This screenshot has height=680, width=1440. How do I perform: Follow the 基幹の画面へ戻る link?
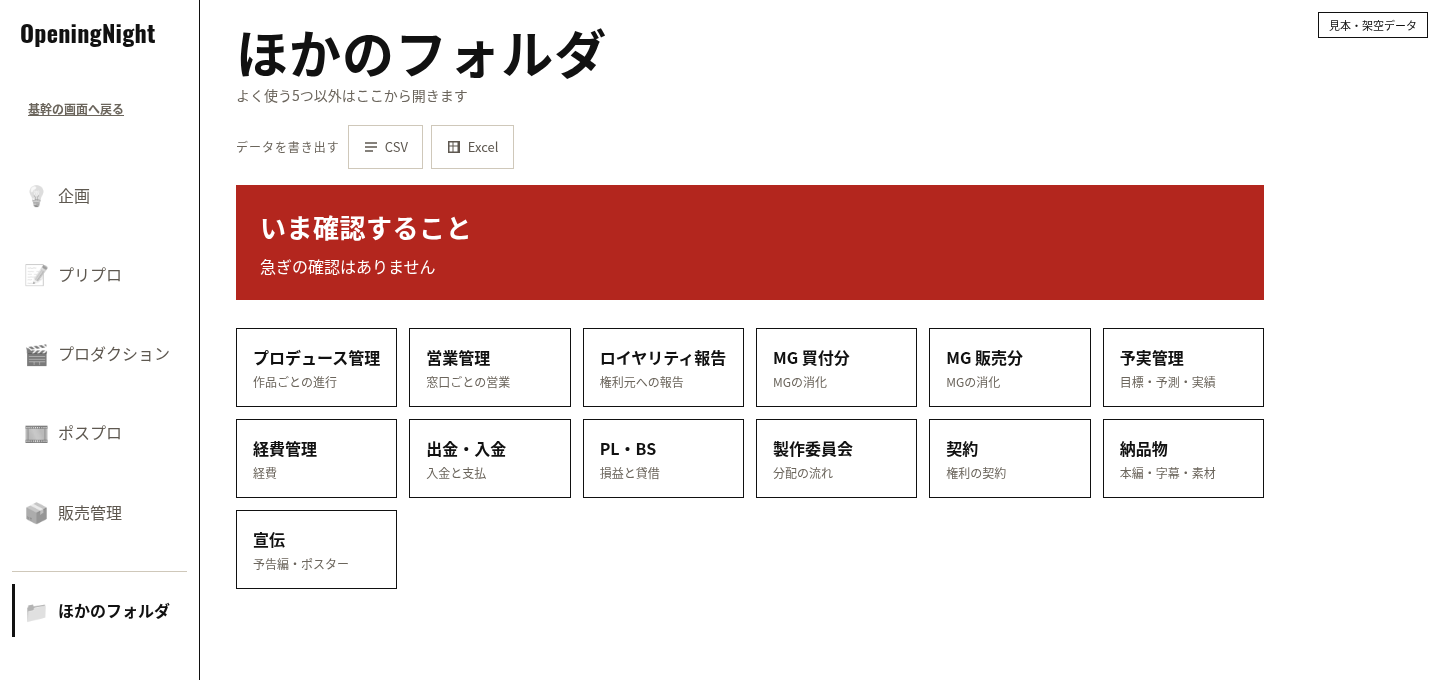coord(76,109)
